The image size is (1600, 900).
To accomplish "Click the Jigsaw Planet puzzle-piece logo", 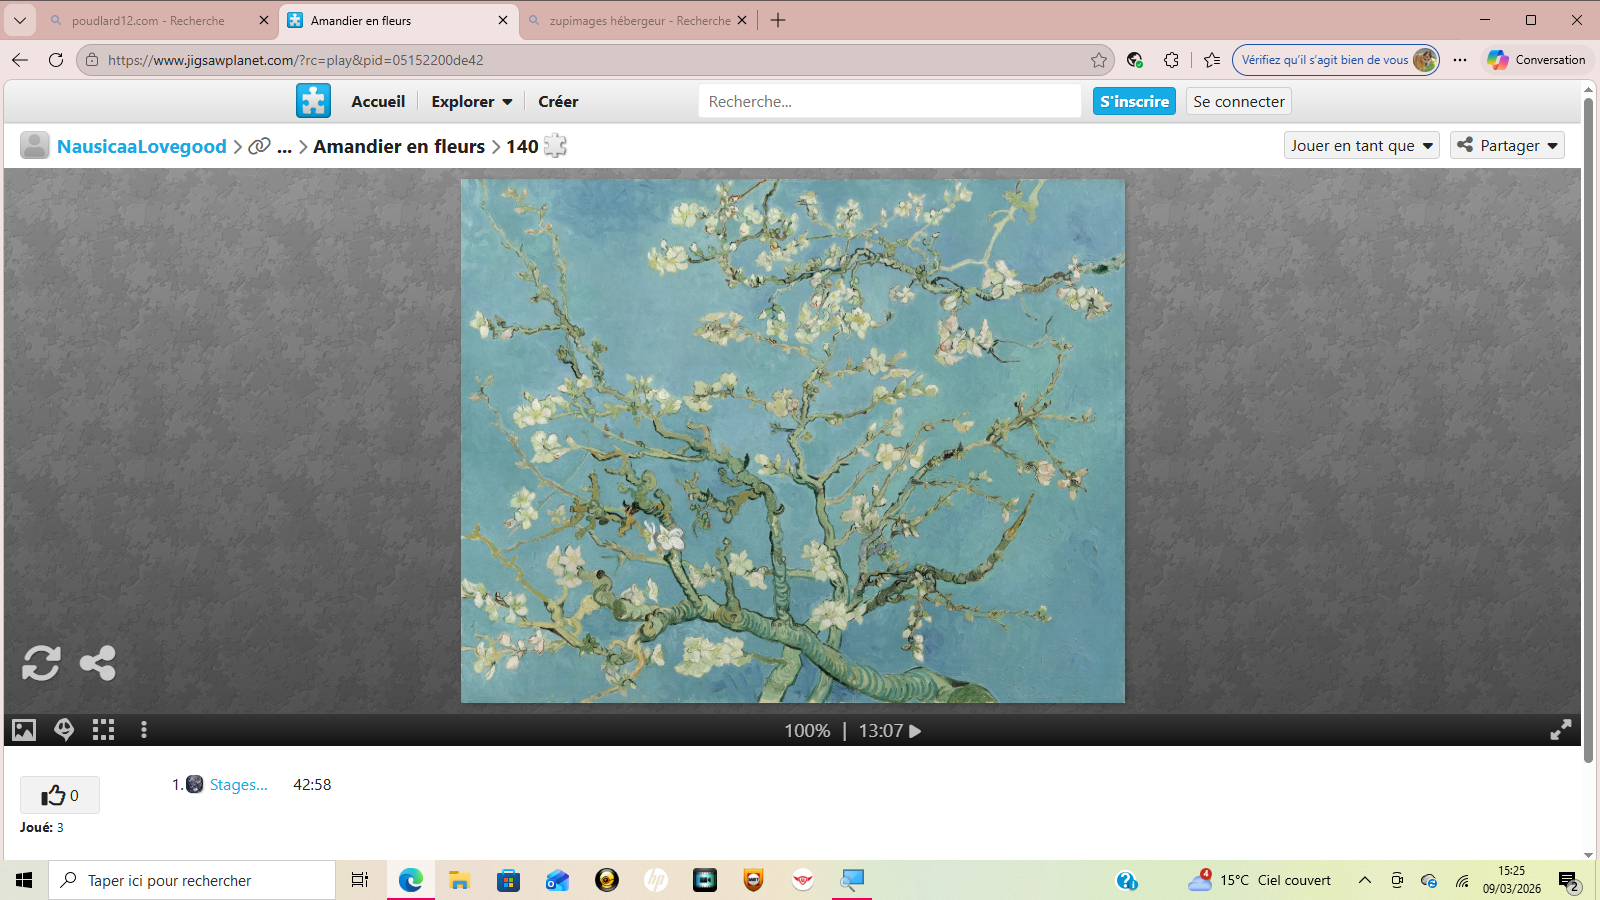I will [x=313, y=101].
